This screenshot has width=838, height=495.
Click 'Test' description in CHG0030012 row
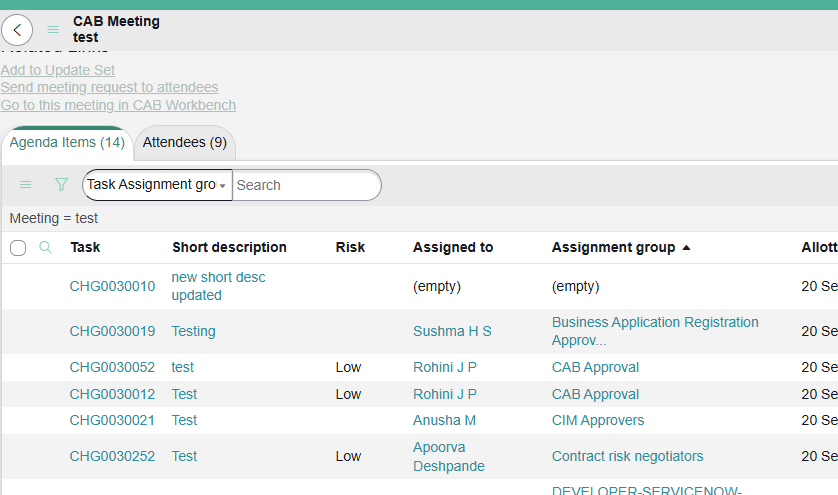pos(184,395)
